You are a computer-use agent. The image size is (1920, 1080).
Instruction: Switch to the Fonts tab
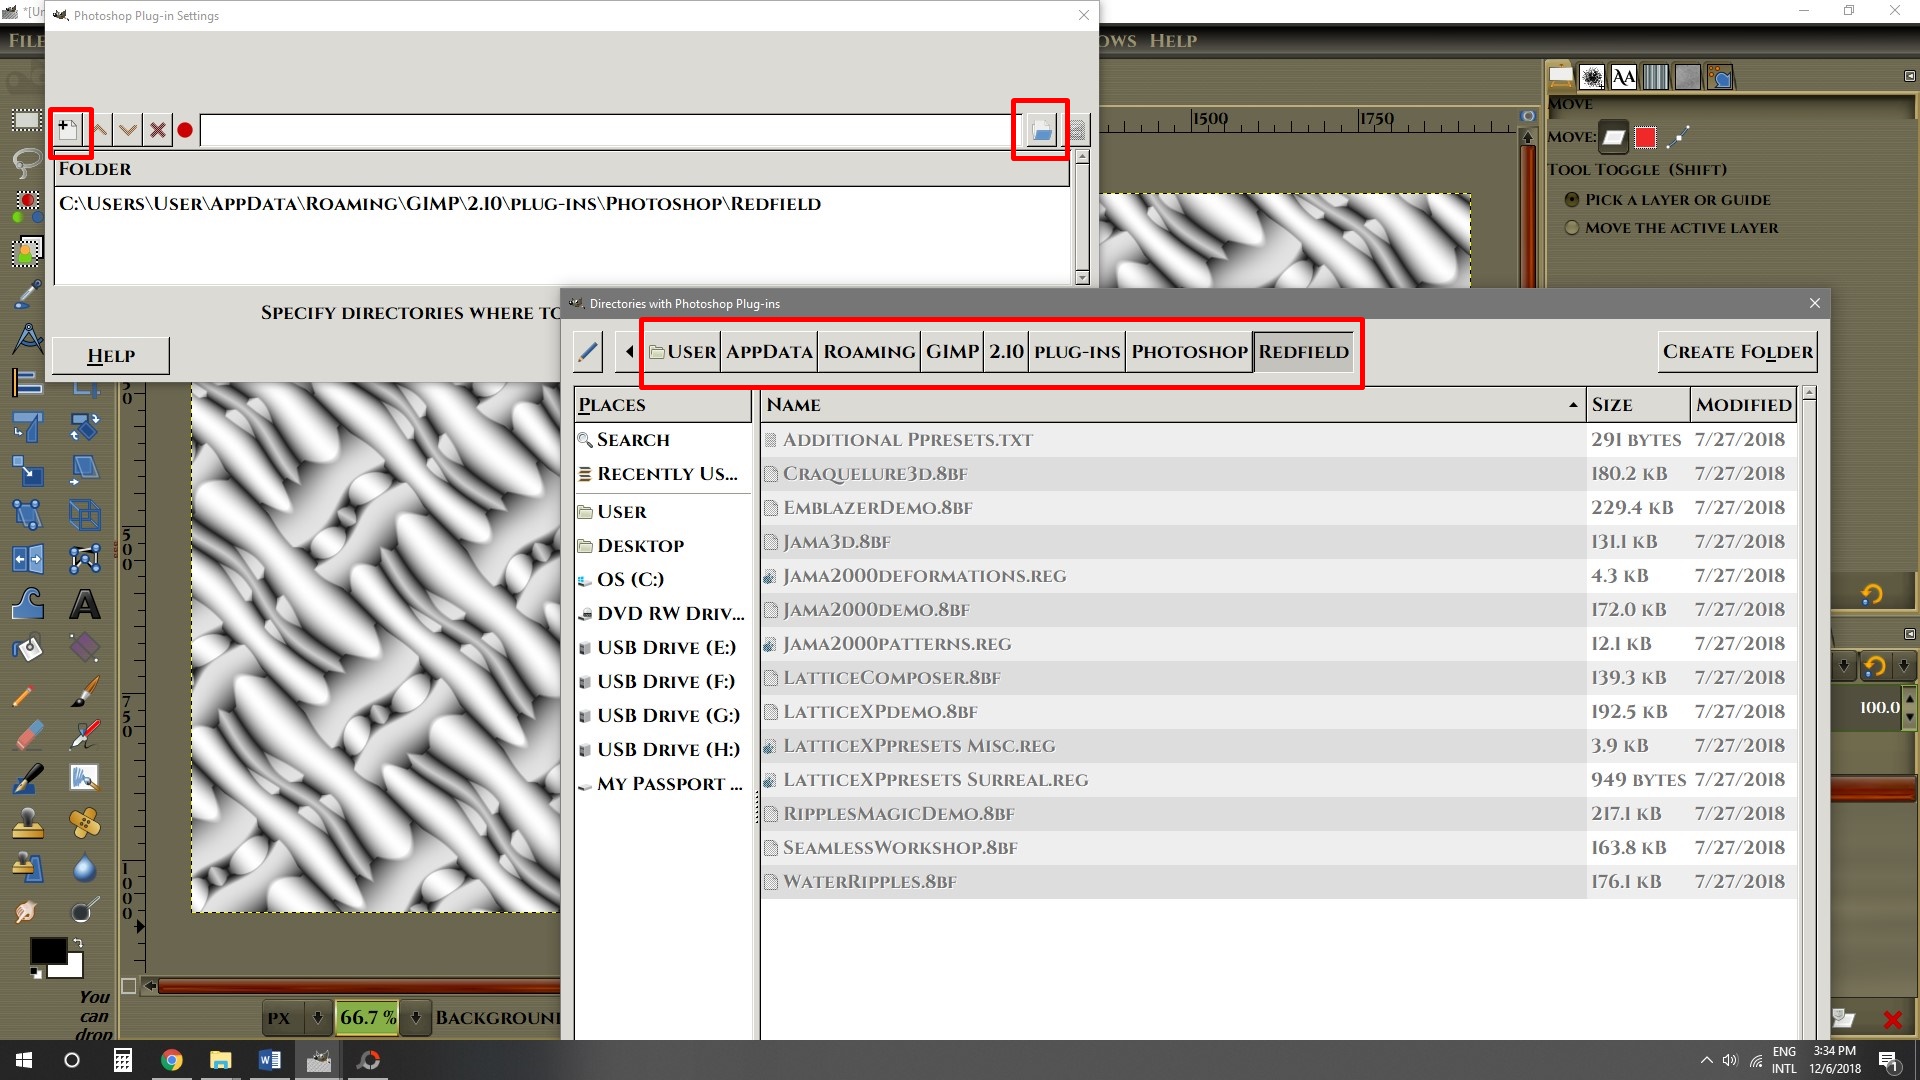click(1624, 77)
